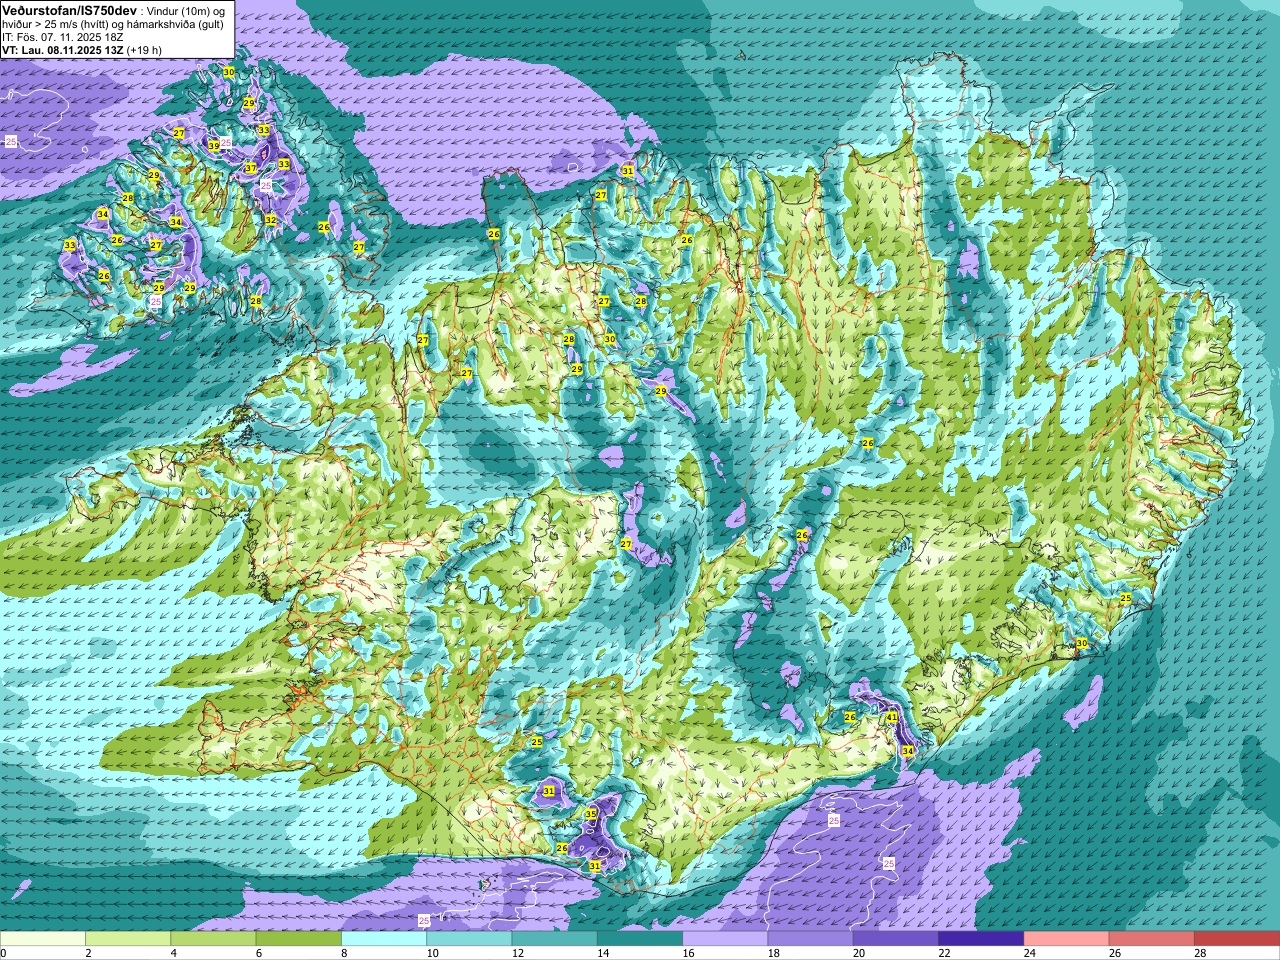Pick the 4–6 m/s green legend swatch
Screen dimensions: 1280x960
213,939
